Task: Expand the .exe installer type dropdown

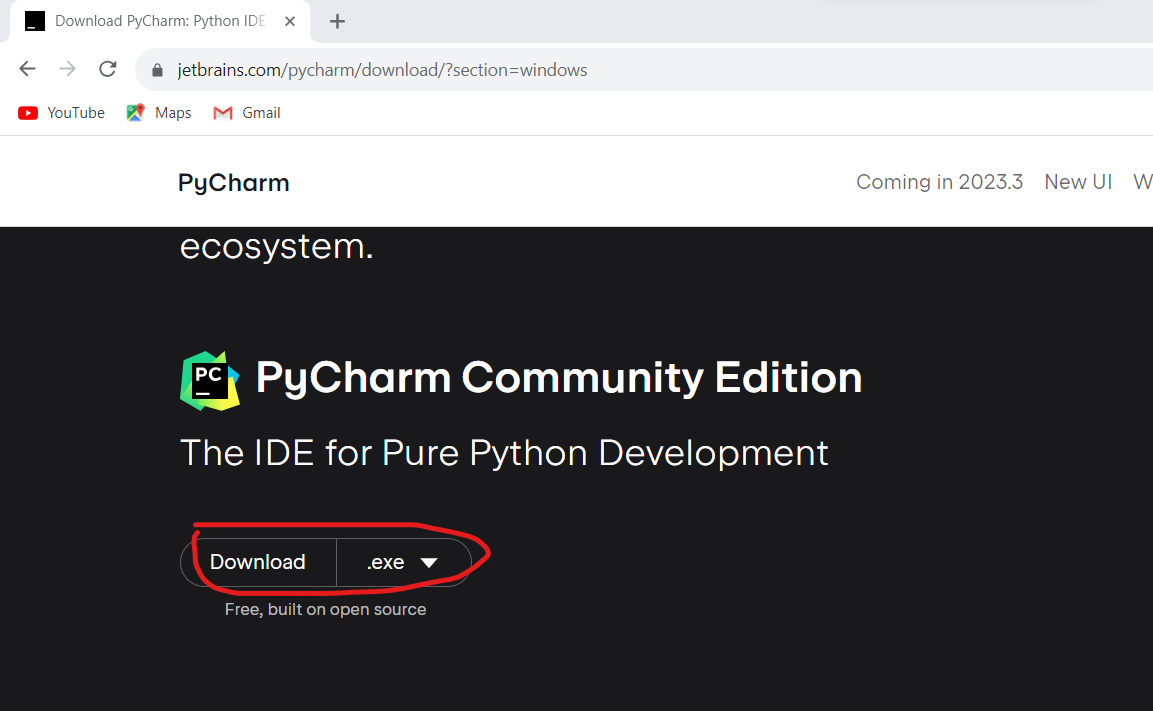Action: 403,562
